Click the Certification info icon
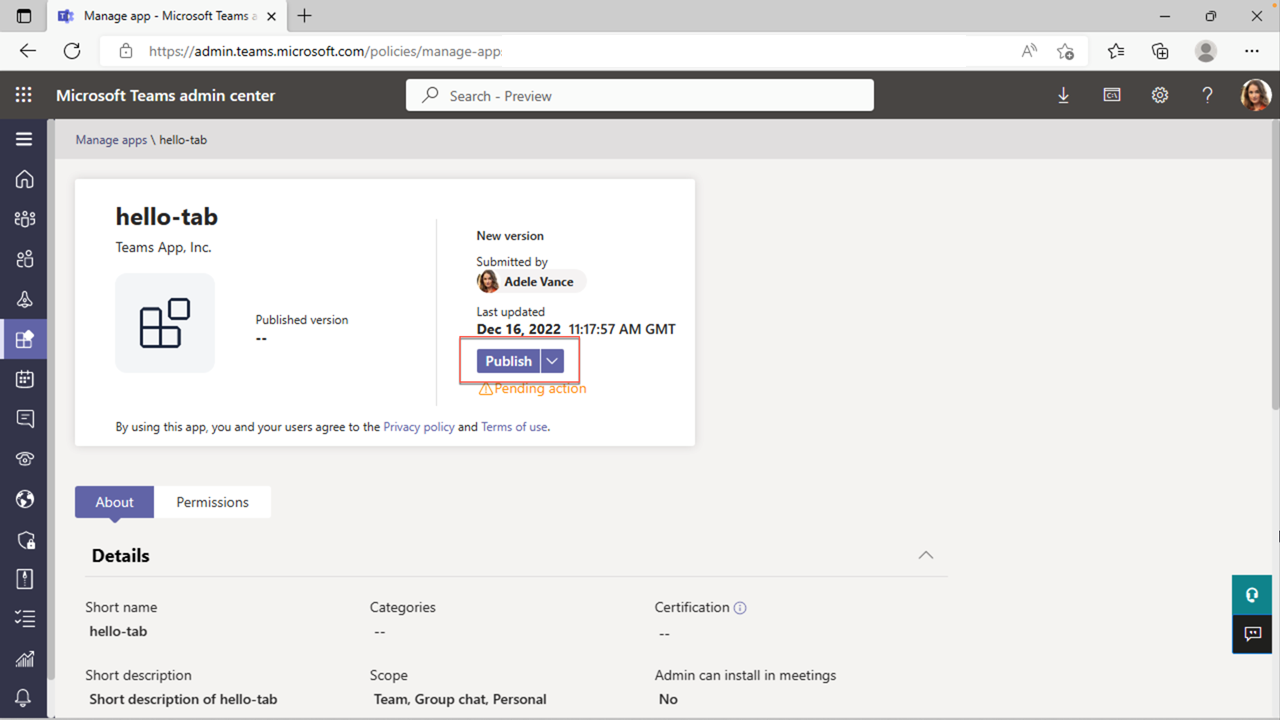Image resolution: width=1280 pixels, height=720 pixels. click(740, 607)
